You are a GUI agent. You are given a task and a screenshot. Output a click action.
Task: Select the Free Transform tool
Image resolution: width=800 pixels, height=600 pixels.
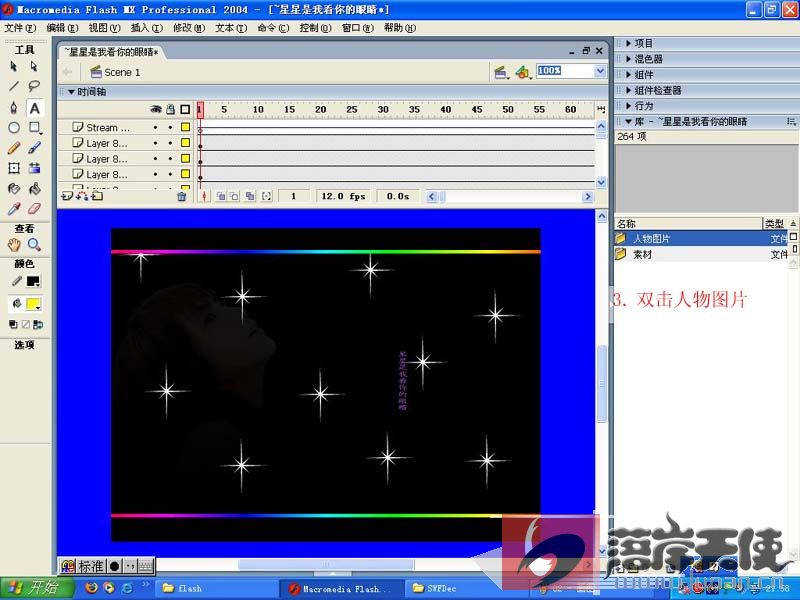point(14,168)
